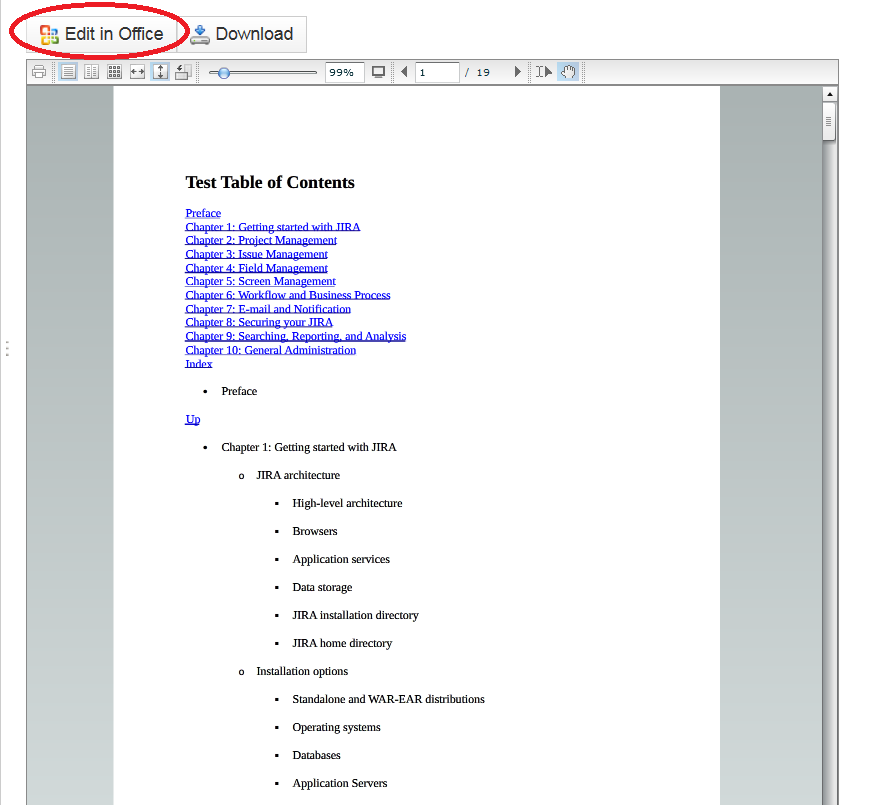Switch to two-page view mode
Viewport: 887px width, 805px height.
click(91, 72)
